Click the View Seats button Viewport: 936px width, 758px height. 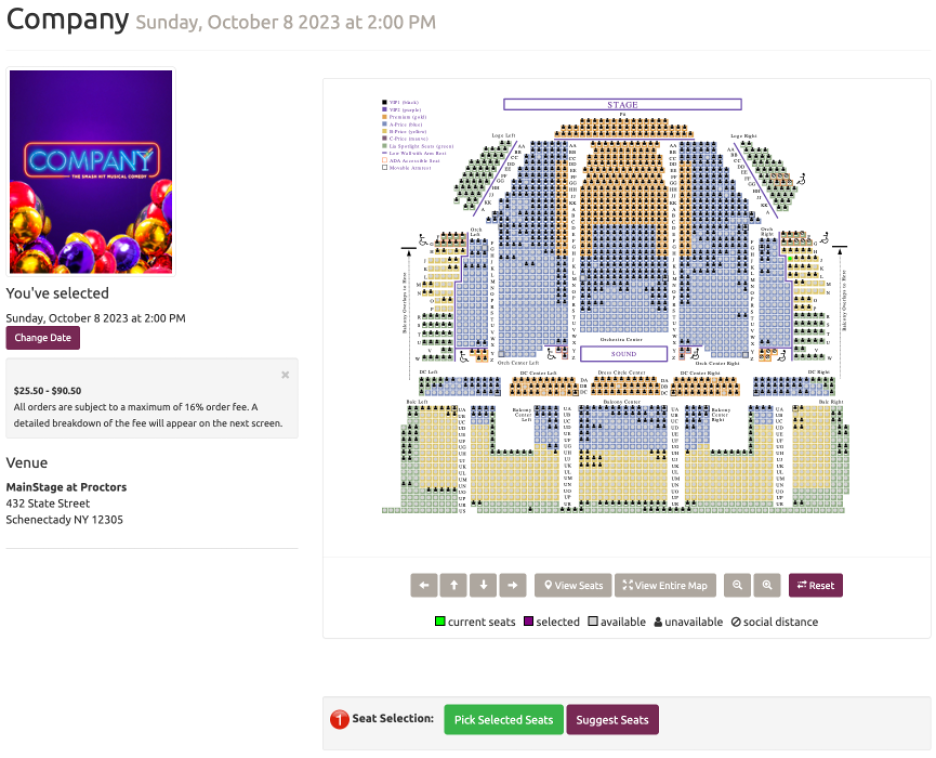point(573,585)
